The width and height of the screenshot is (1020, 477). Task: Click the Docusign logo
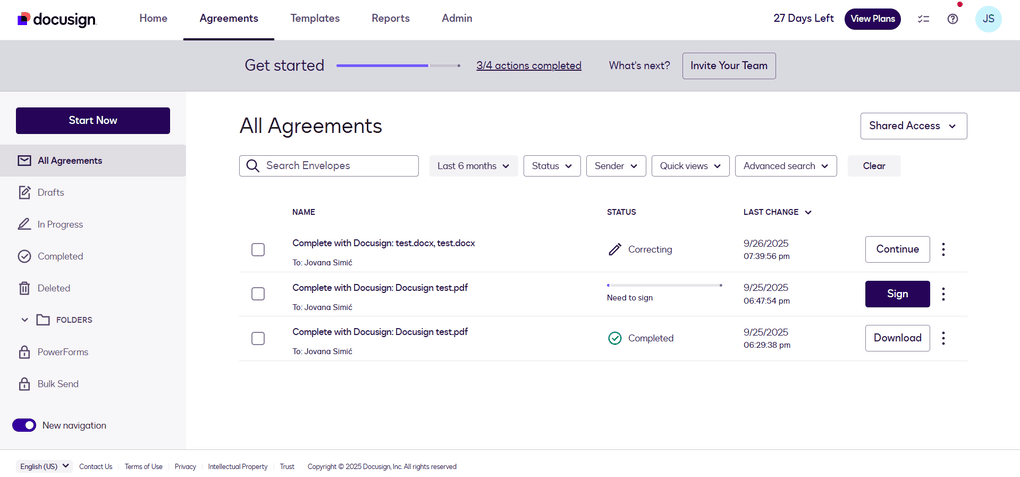tap(57, 19)
